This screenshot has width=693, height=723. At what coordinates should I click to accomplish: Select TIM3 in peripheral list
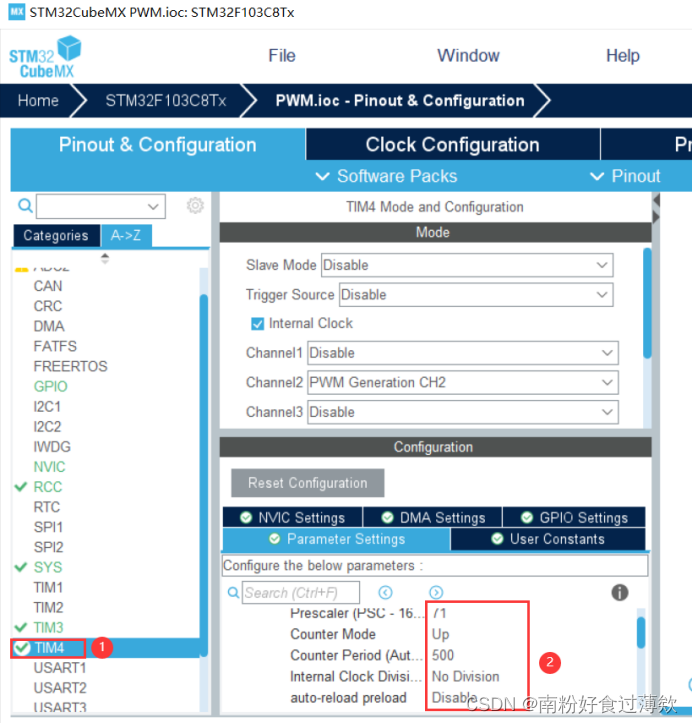(48, 628)
